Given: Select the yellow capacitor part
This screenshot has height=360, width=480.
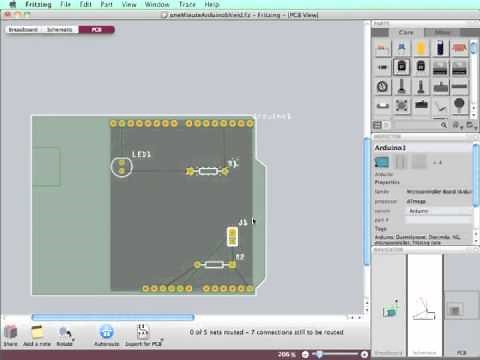Looking at the screenshot, I should [x=421, y=48].
